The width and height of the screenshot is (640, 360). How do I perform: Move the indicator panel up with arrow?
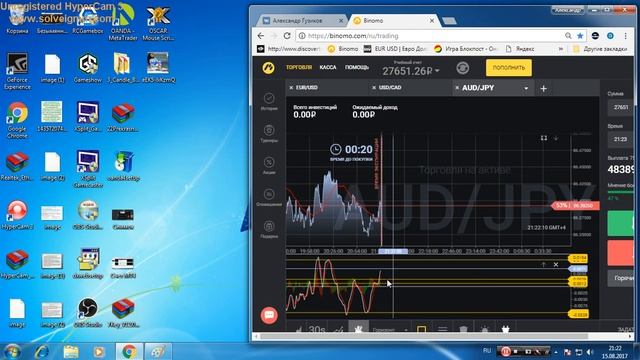coord(544,264)
